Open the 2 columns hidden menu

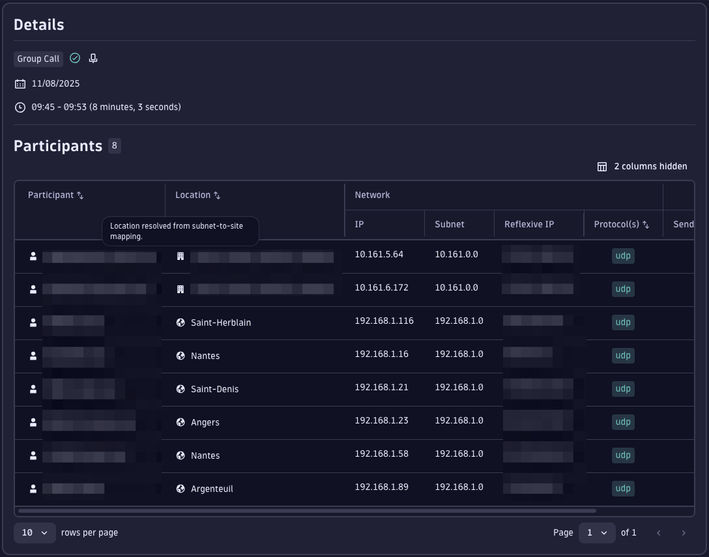[642, 166]
